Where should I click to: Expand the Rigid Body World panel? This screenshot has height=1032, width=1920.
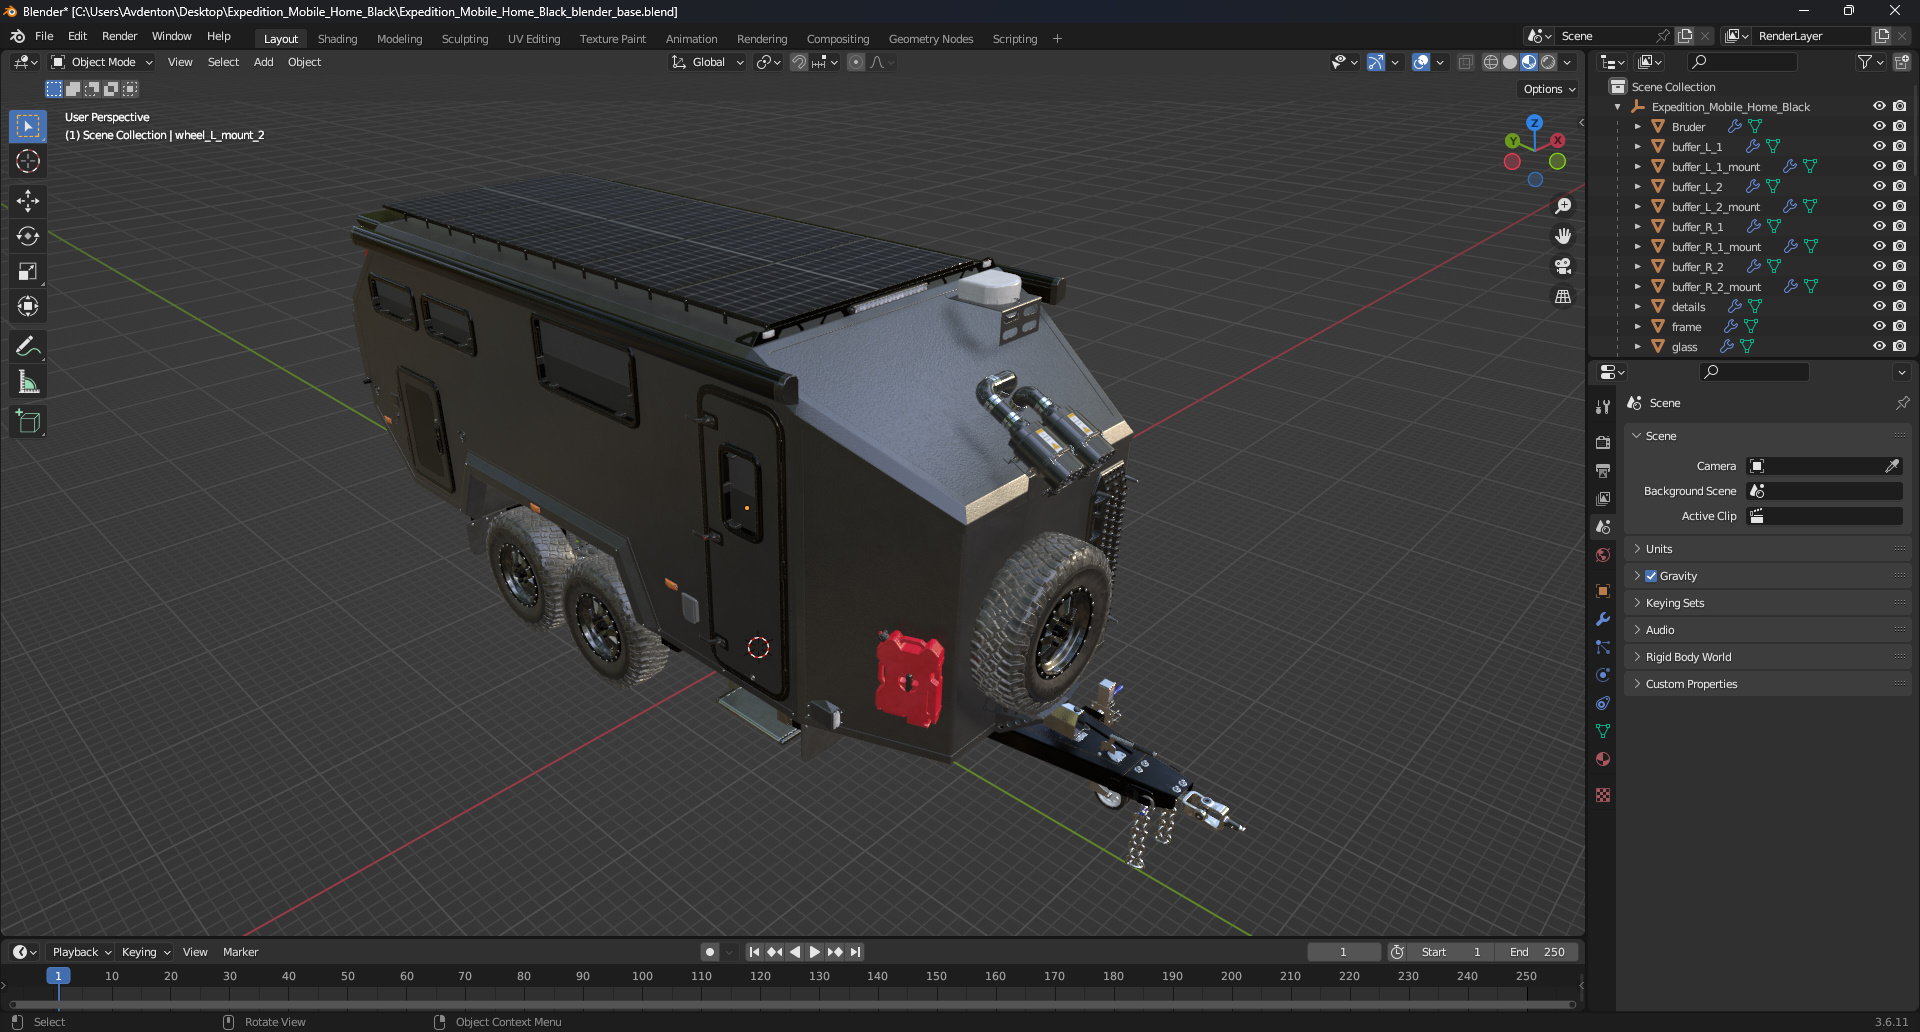1767,657
